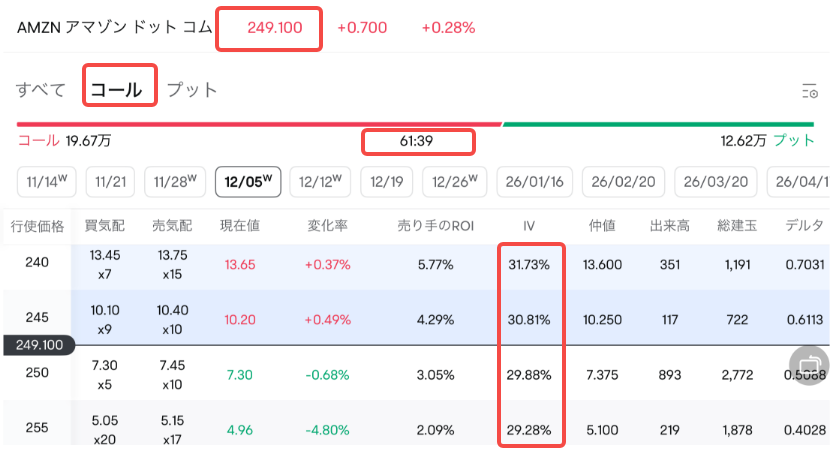Choose expiry date 12/12W
This screenshot has height=450, width=831.
320,182
